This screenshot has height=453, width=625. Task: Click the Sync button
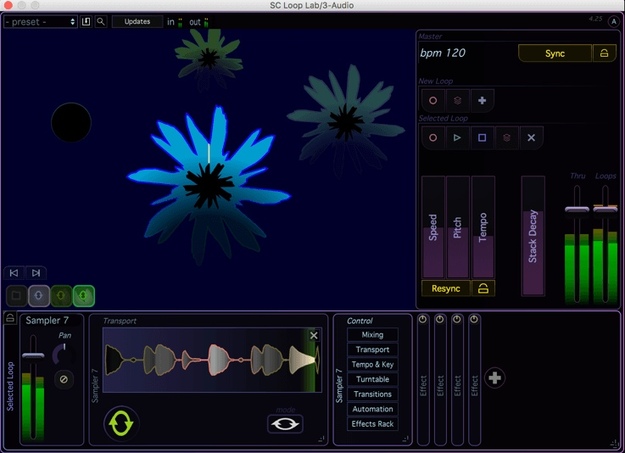(554, 53)
